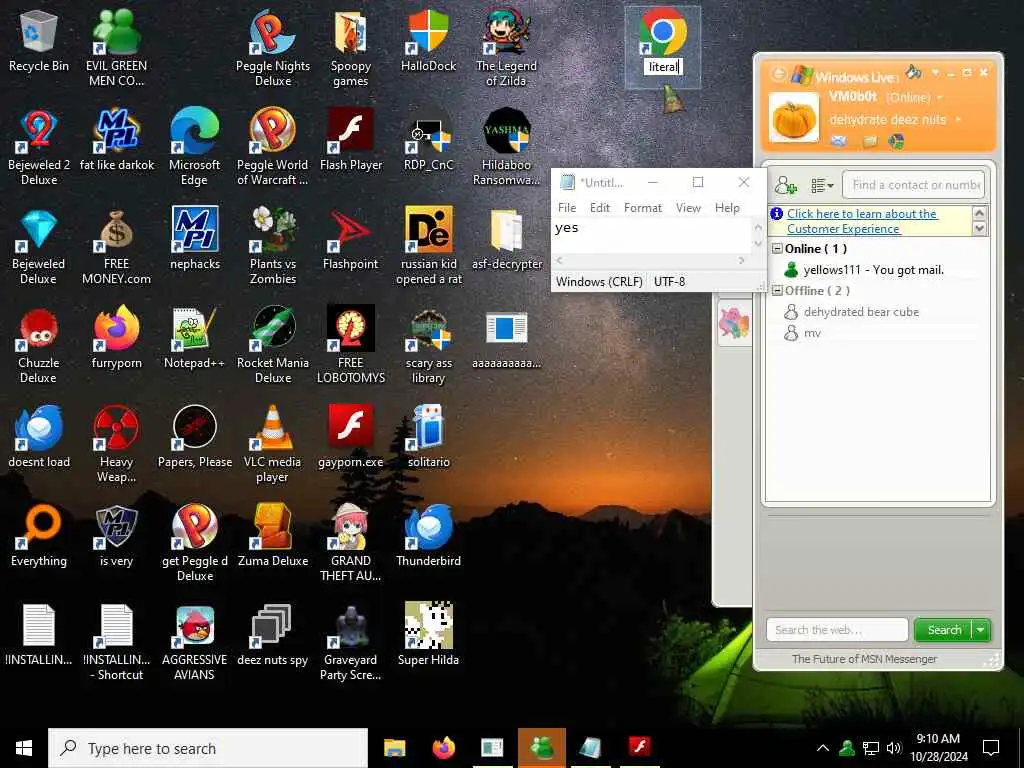Open File Explorer from the taskbar
The image size is (1024, 768).
coord(394,748)
